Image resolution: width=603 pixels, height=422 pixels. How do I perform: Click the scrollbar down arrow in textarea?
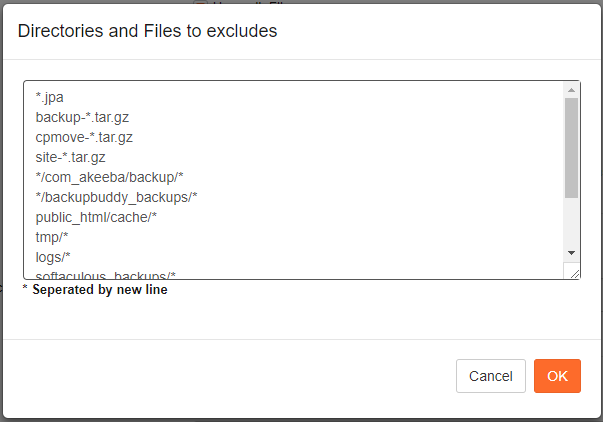(x=571, y=253)
